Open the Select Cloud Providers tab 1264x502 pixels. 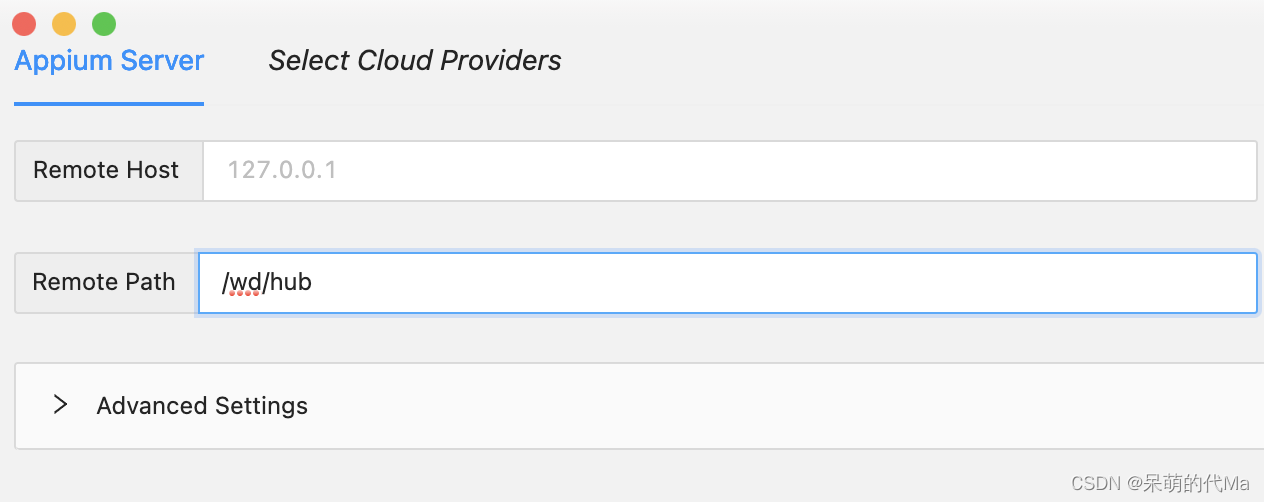click(x=414, y=61)
